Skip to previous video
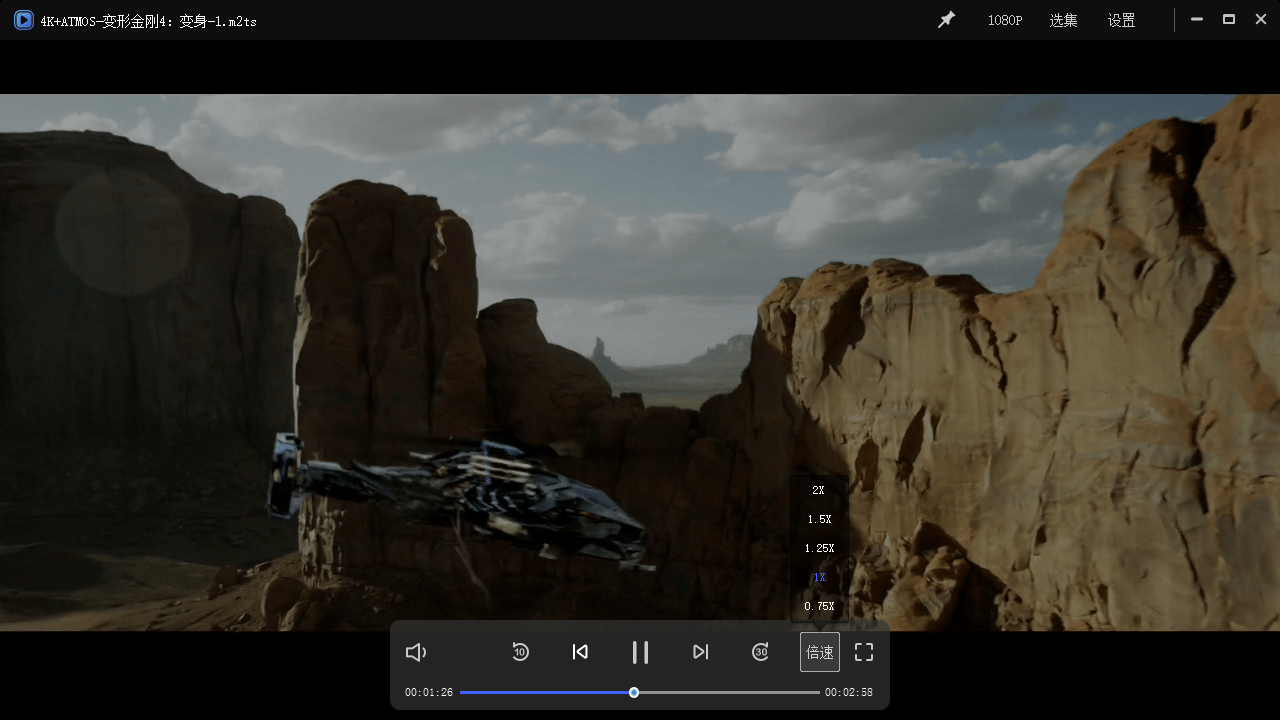This screenshot has height=720, width=1280. click(x=580, y=652)
